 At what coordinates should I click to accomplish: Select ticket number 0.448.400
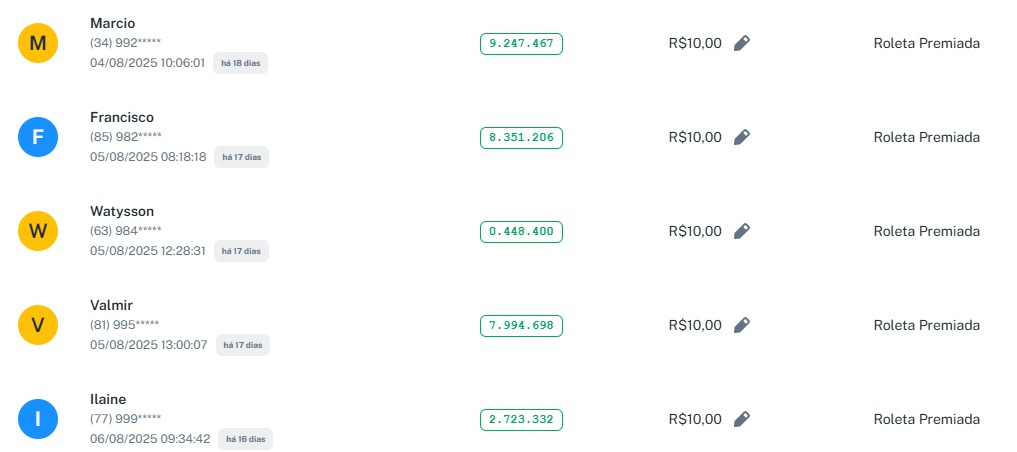point(521,232)
